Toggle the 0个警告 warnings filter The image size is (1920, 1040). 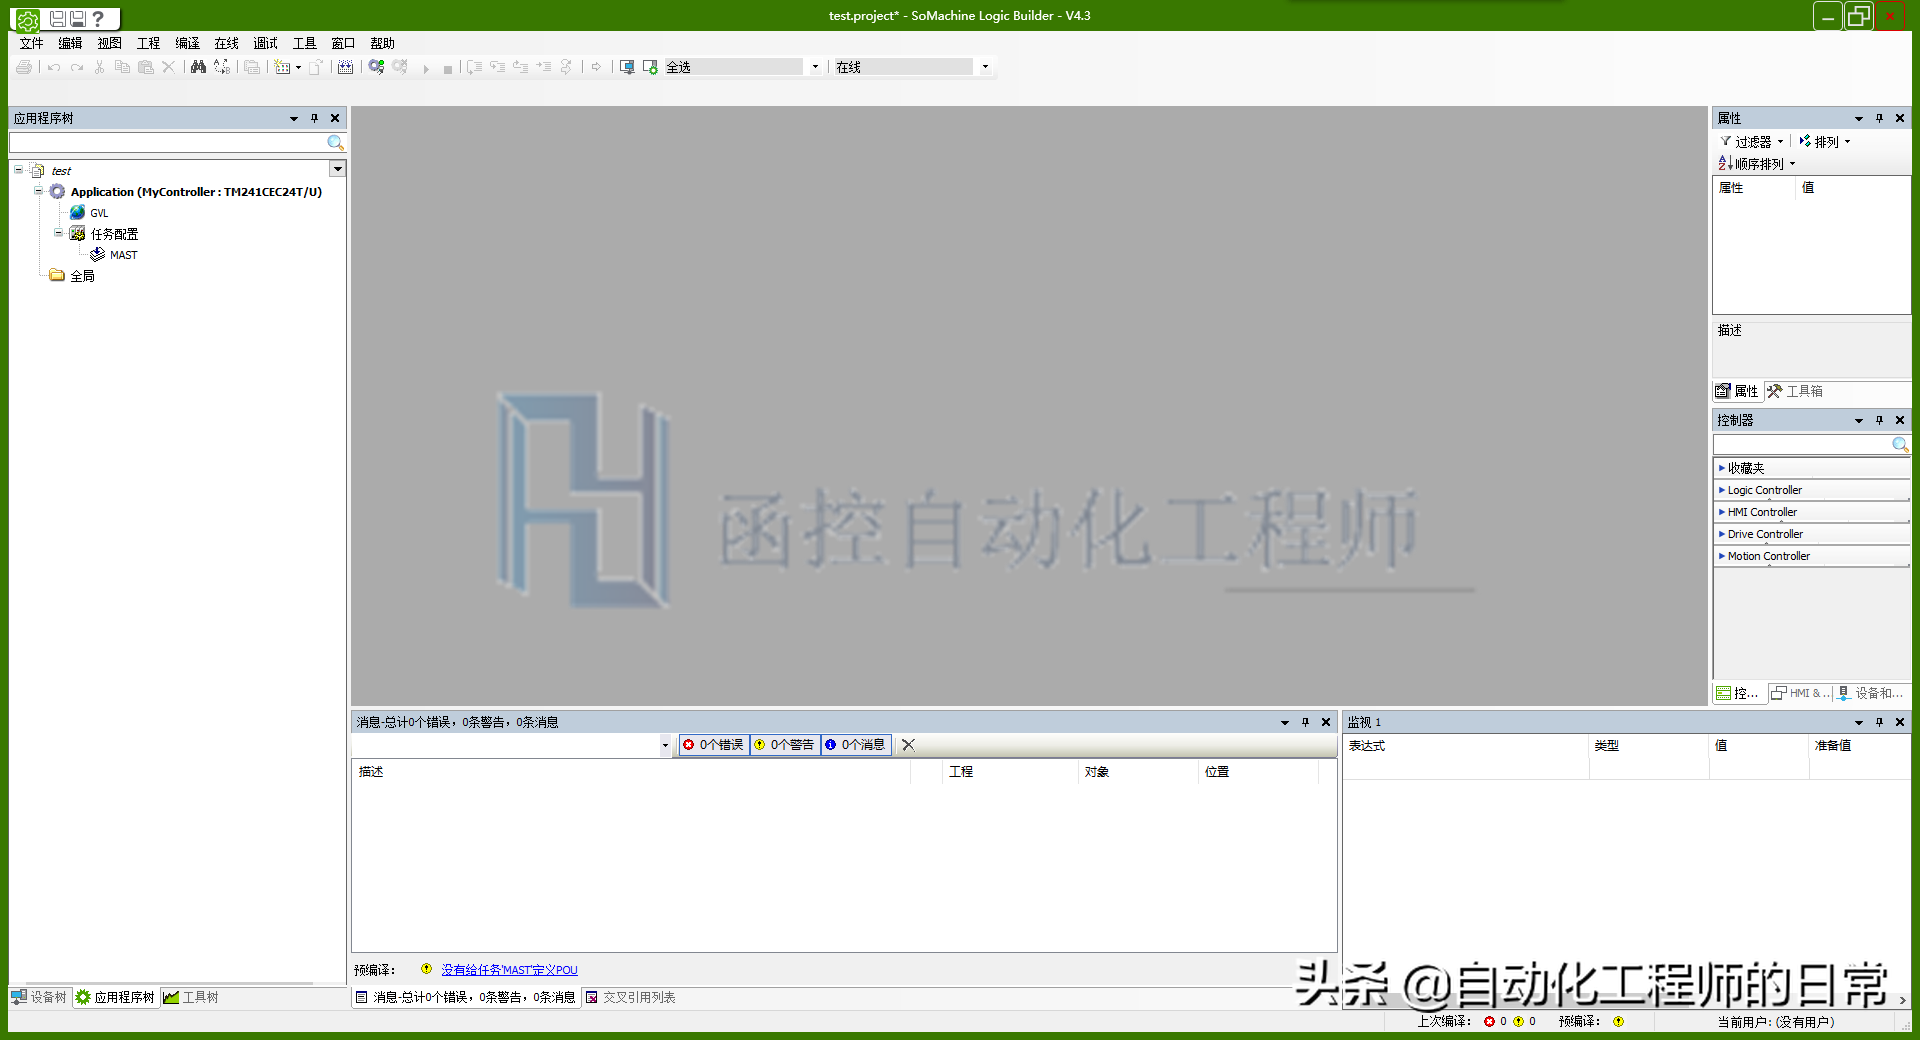(785, 745)
